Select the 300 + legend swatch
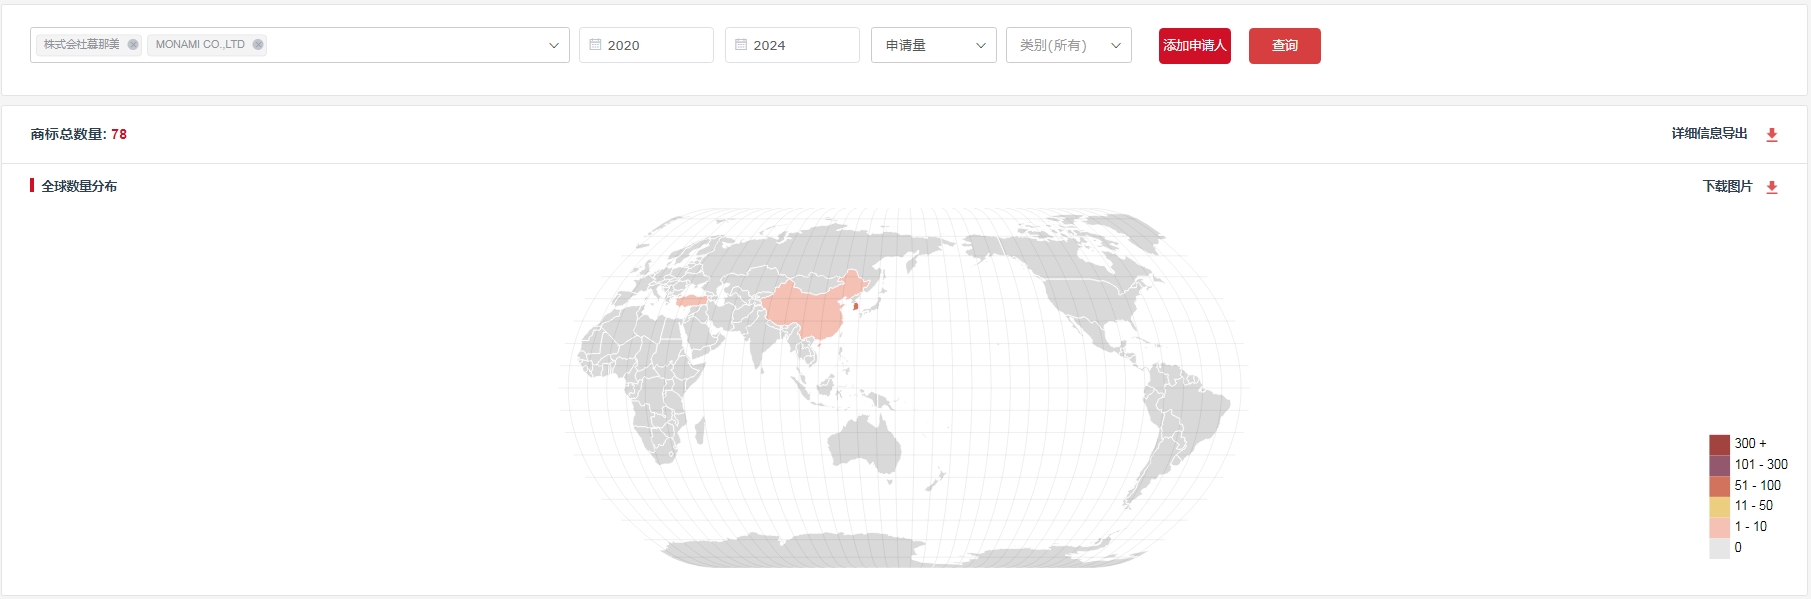Viewport: 1811px width, 599px height. pyautogui.click(x=1720, y=444)
